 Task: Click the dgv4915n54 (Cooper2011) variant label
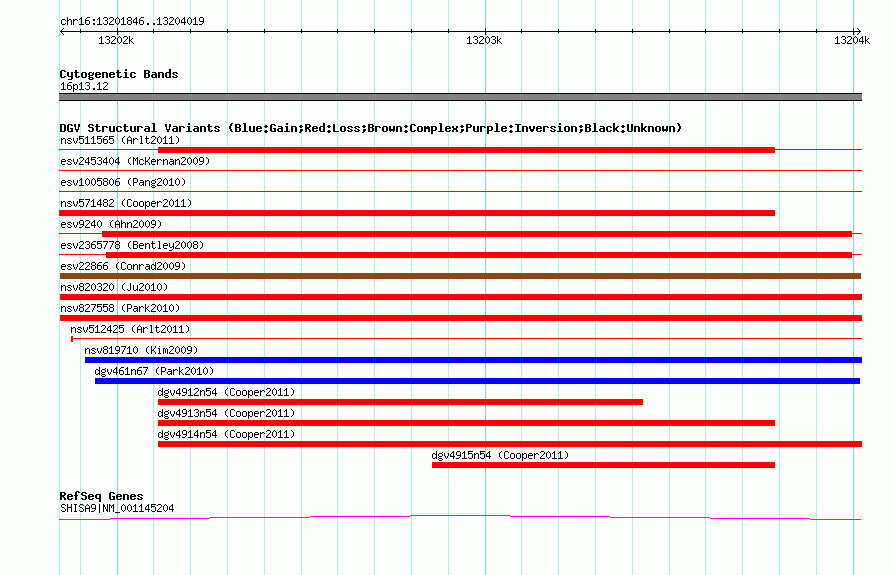pyautogui.click(x=500, y=455)
